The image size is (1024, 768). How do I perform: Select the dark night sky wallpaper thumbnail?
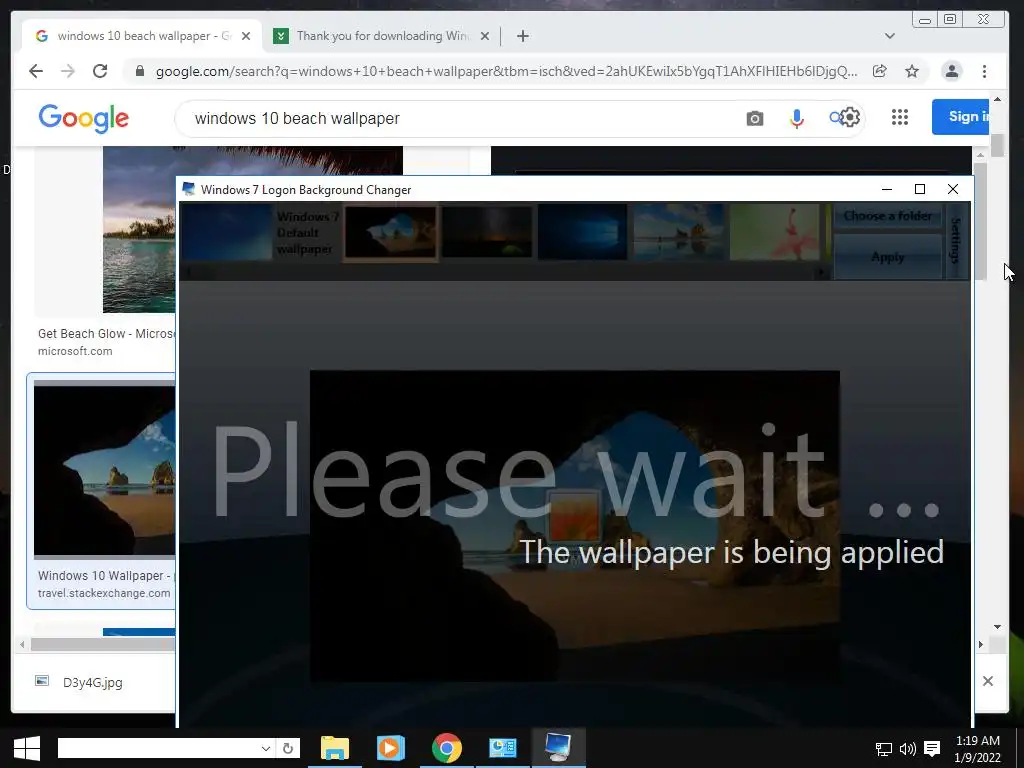click(x=487, y=232)
